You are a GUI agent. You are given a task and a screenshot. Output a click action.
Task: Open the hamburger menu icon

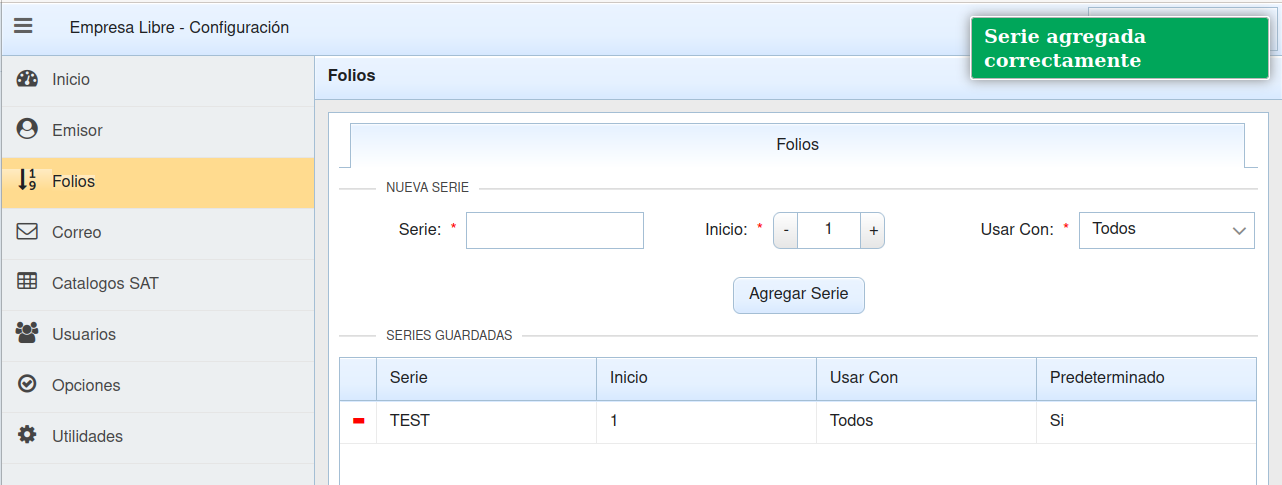23,26
